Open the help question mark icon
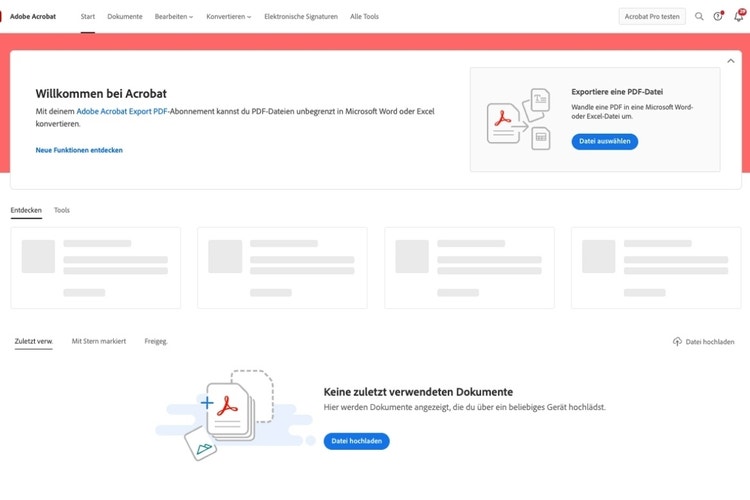This screenshot has width=750, height=500. click(x=718, y=16)
